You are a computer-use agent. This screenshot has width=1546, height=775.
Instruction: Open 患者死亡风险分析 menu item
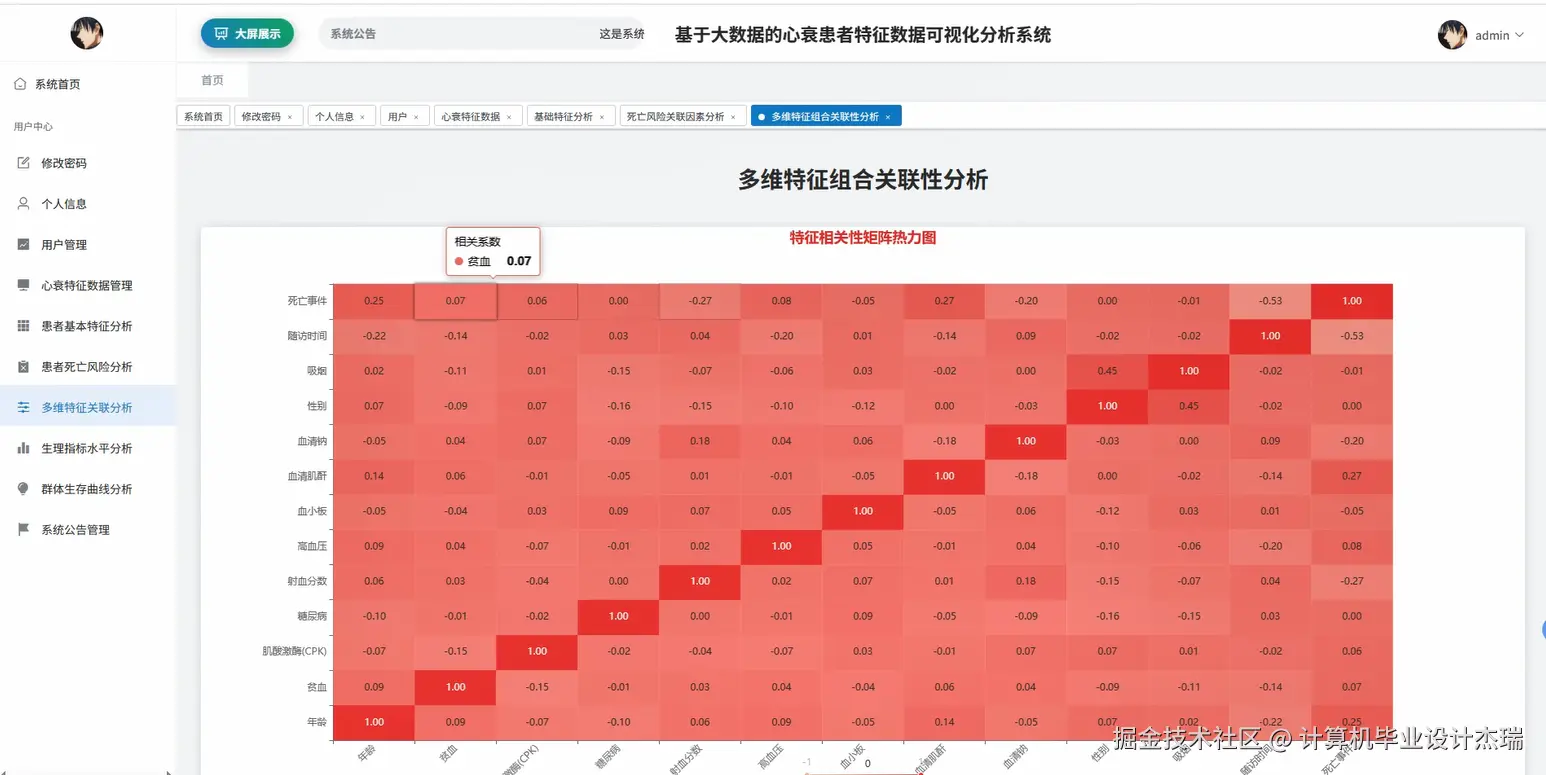(88, 367)
